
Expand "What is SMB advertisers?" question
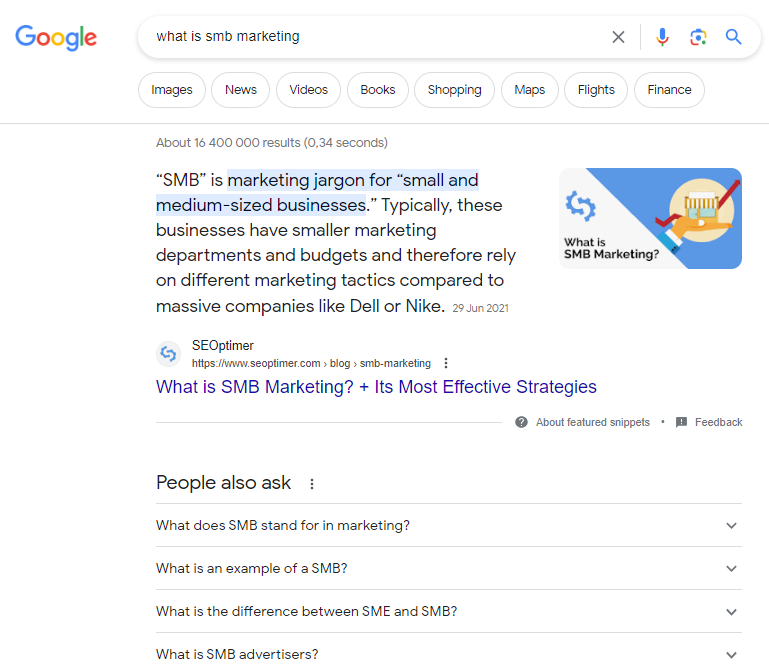[x=731, y=655]
